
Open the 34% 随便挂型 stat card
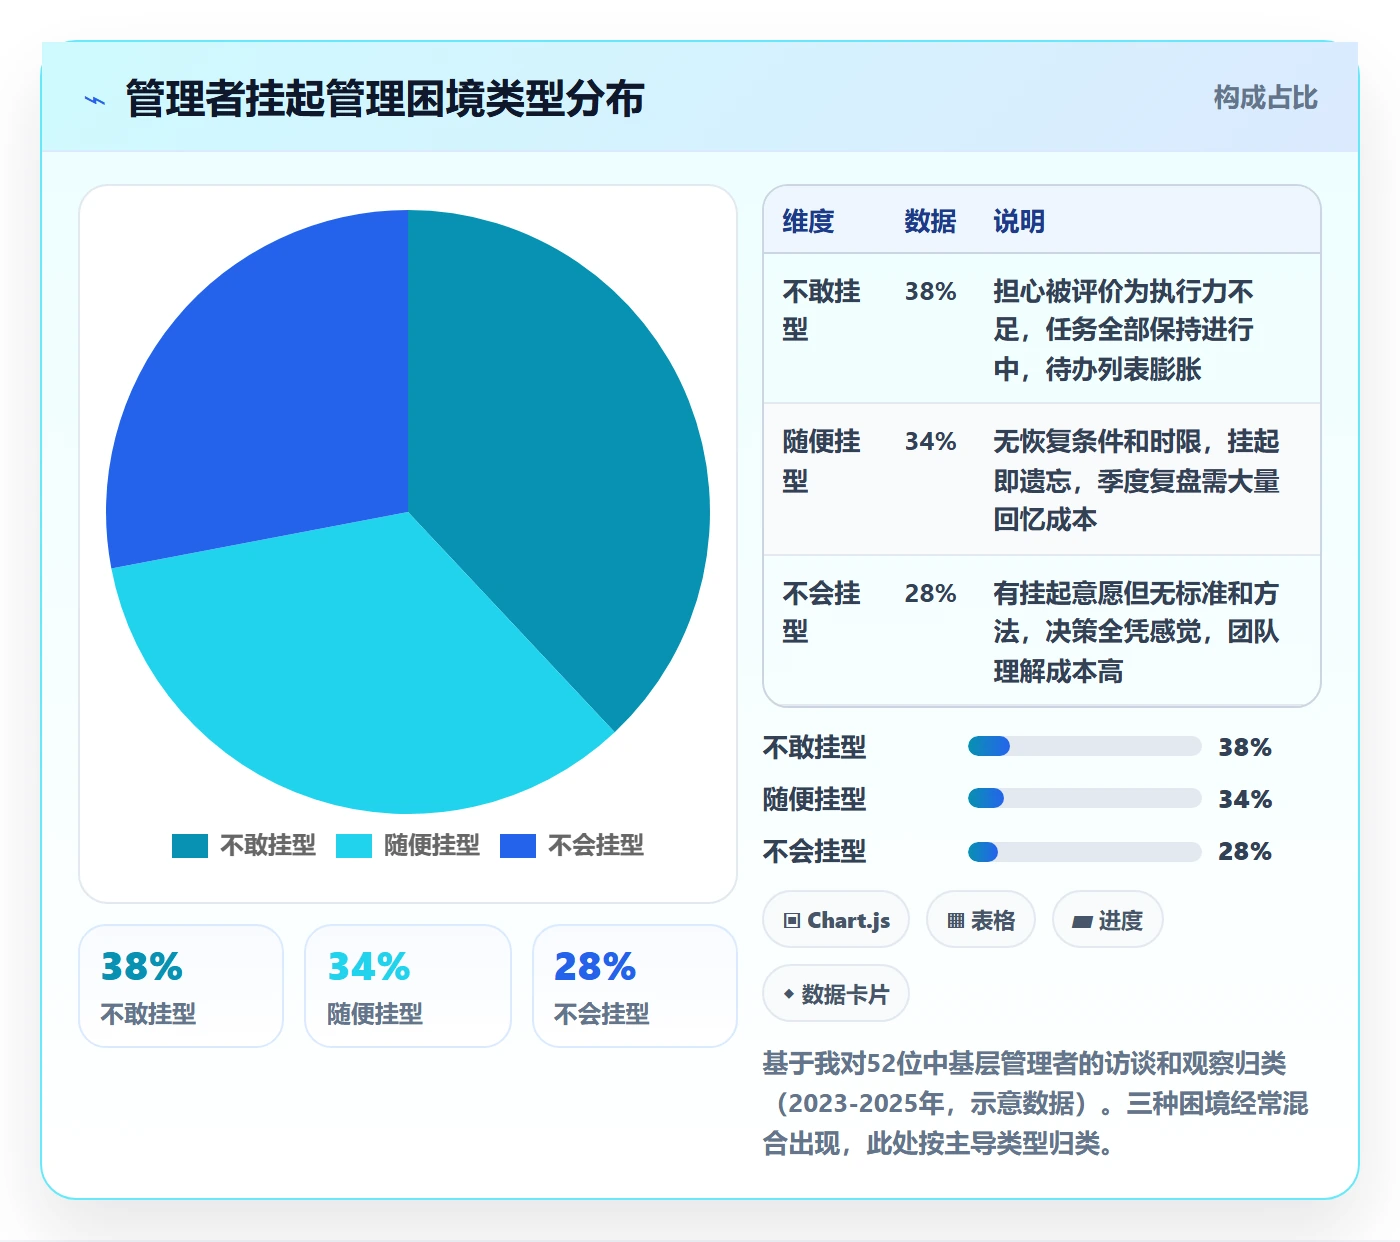click(x=408, y=986)
